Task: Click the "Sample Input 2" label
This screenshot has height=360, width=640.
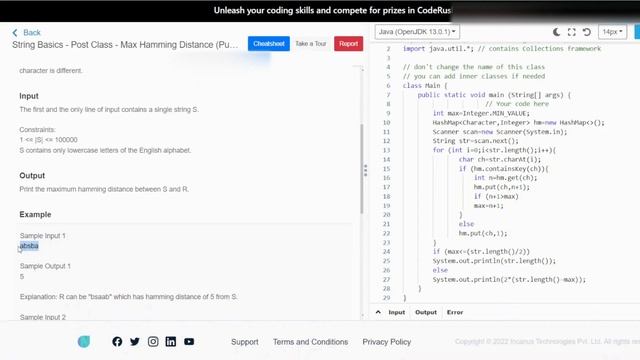Action: point(42,317)
